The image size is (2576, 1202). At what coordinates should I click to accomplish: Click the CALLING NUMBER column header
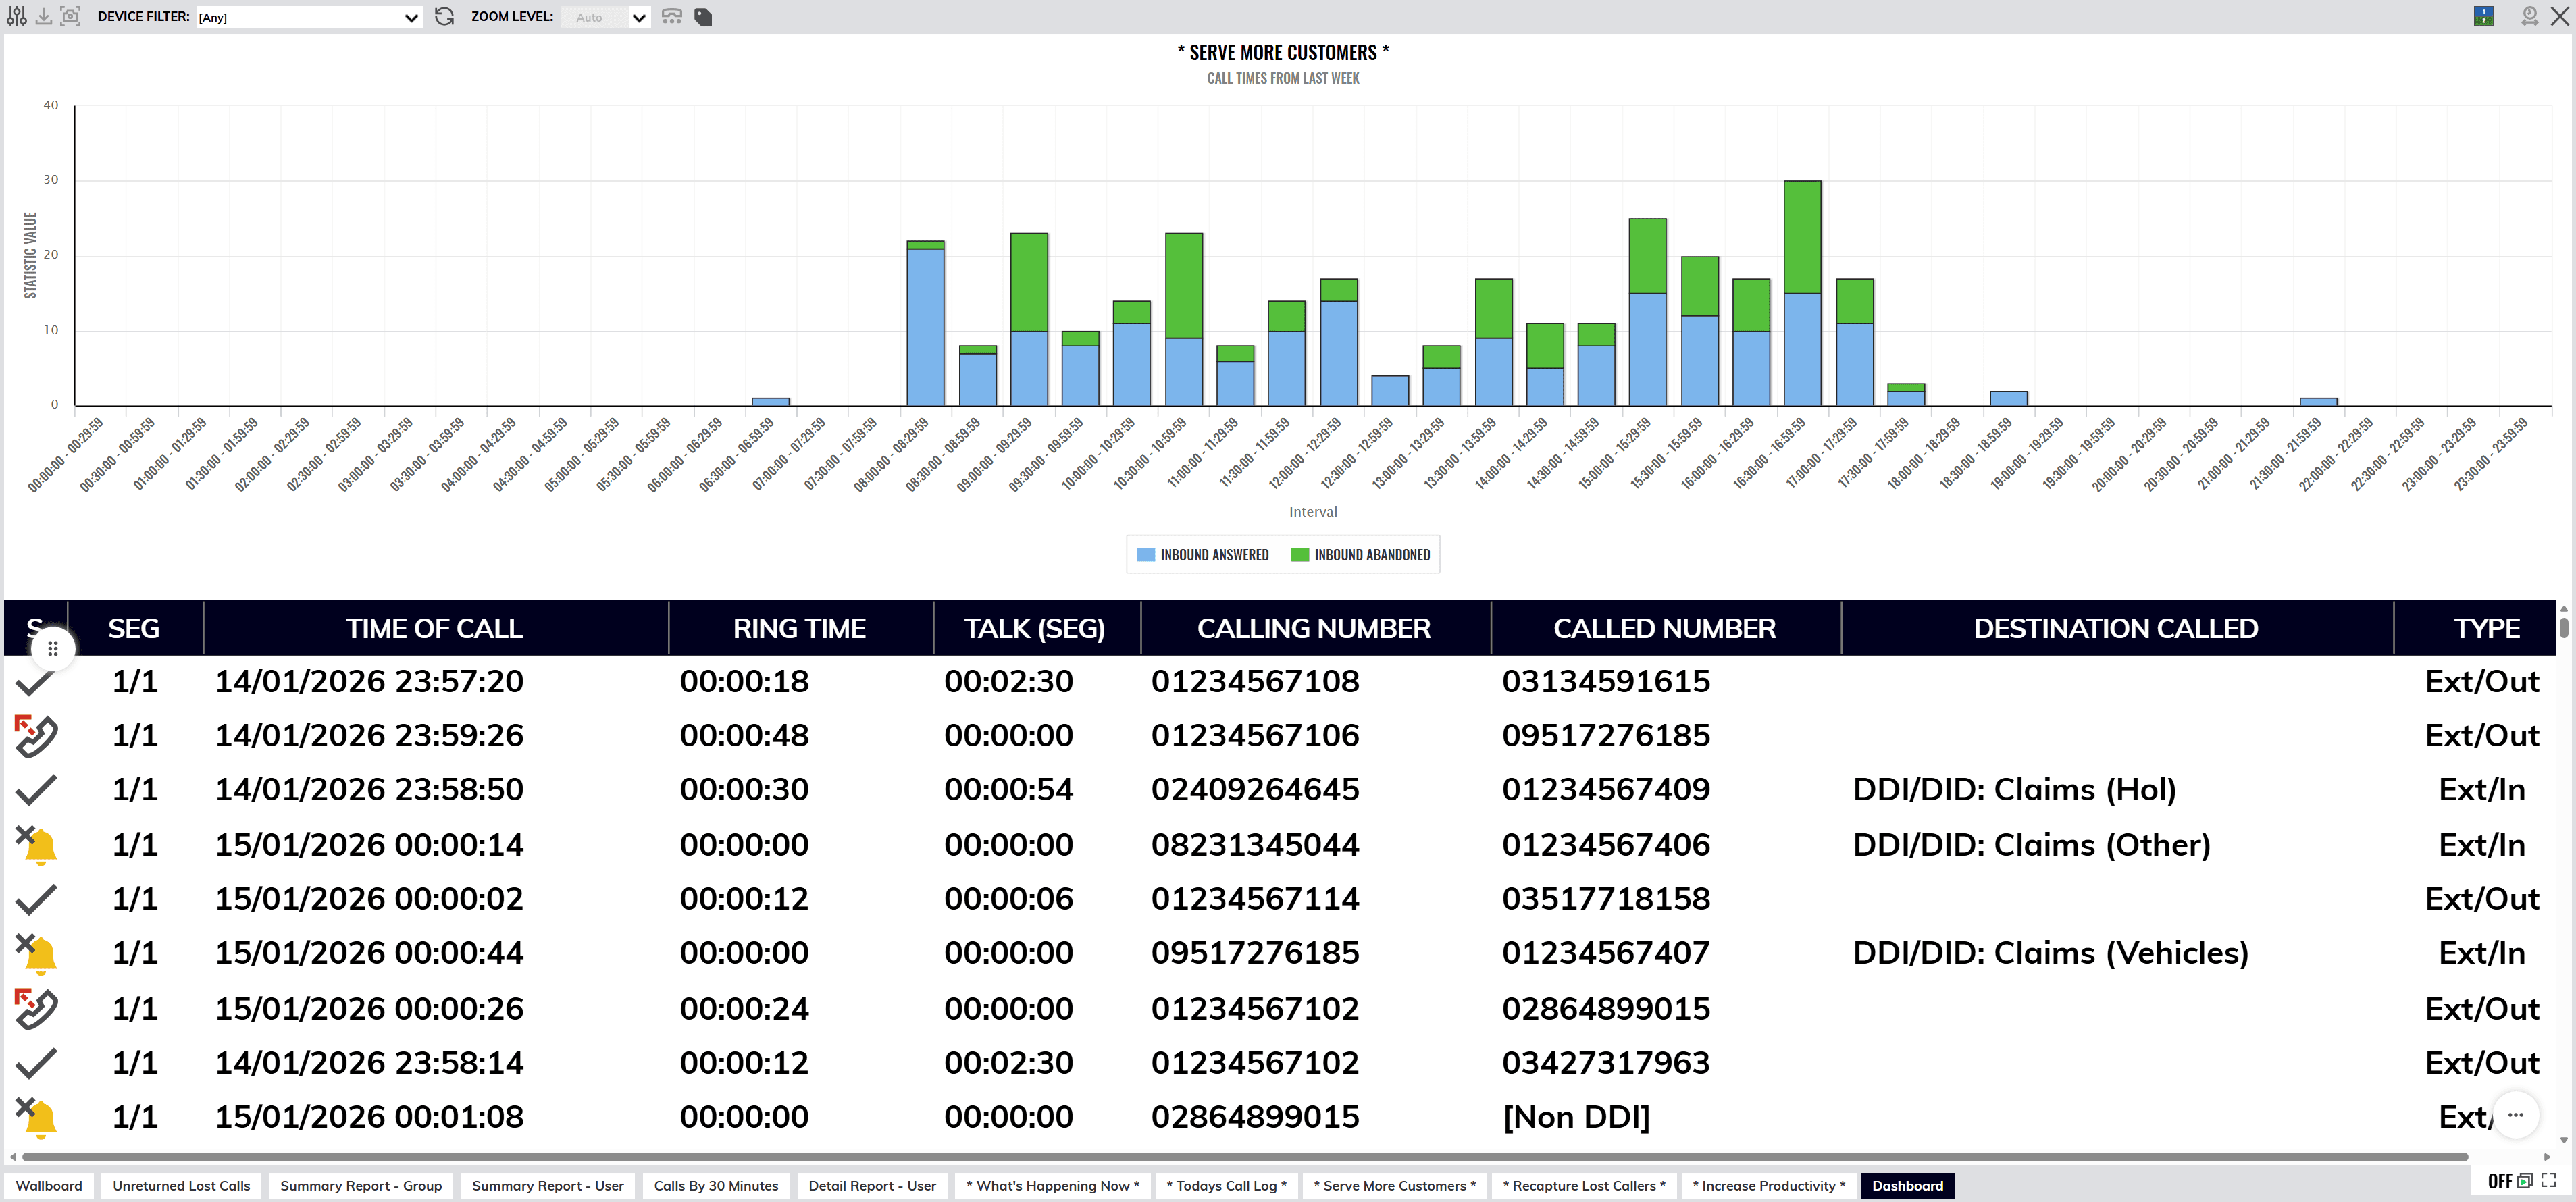pyautogui.click(x=1313, y=629)
